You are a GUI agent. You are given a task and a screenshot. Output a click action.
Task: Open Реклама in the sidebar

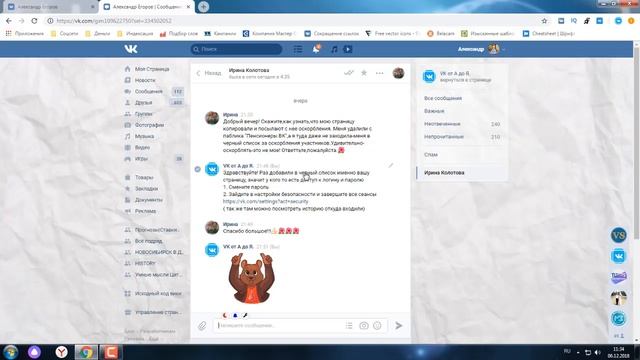point(145,211)
